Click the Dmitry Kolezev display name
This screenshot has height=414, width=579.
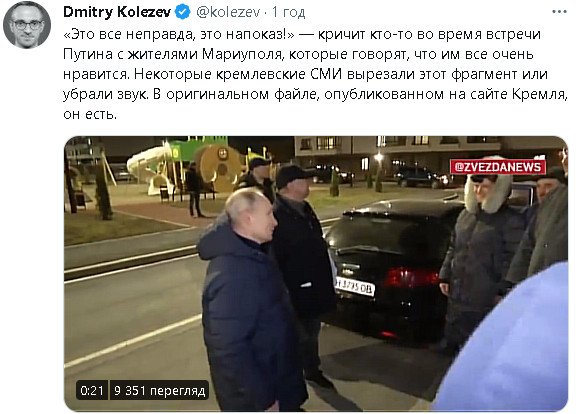click(x=117, y=12)
